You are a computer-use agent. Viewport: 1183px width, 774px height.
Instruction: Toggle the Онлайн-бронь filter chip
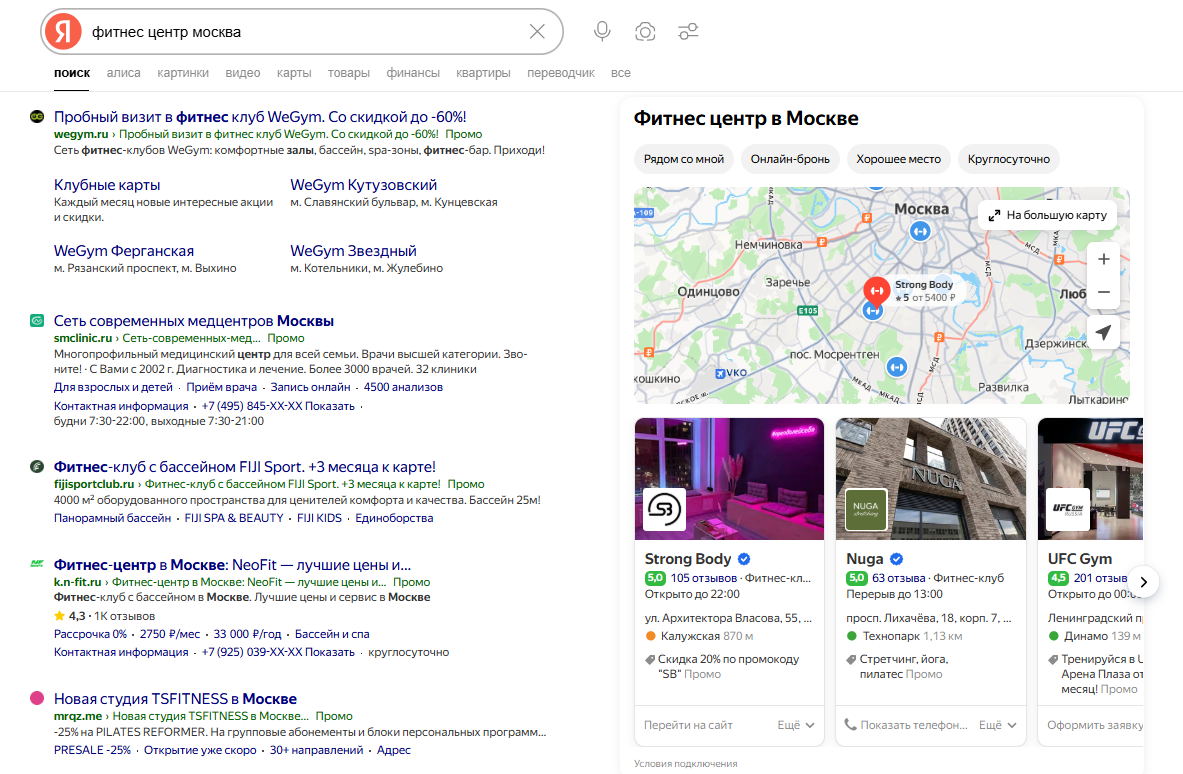790,159
